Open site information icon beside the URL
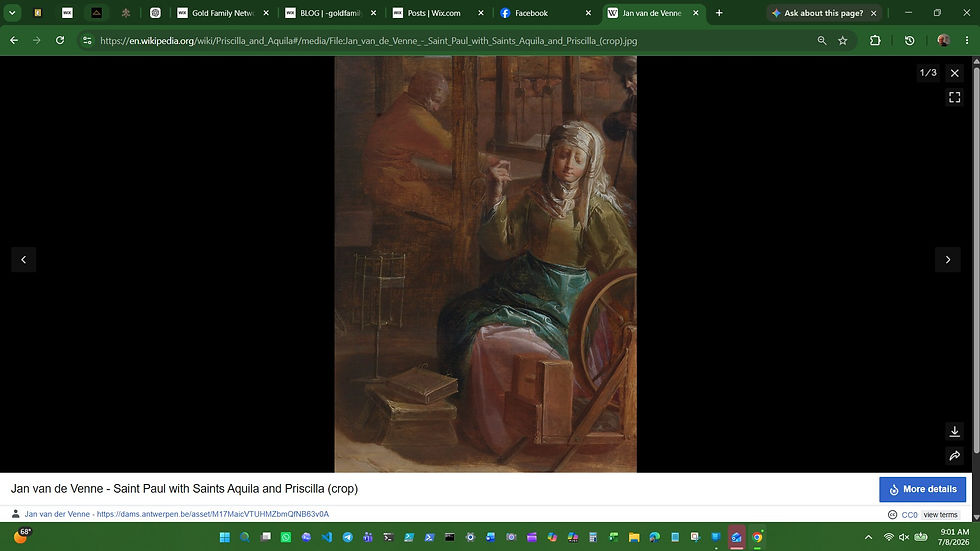This screenshot has height=551, width=980. pyautogui.click(x=87, y=41)
